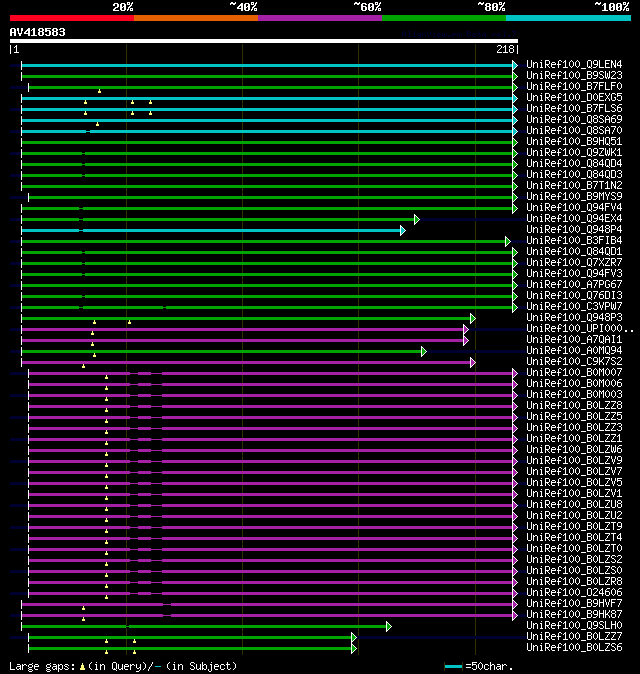This screenshot has height=674, width=640.
Task: Open the UniRef100_Q9LEN4 hit label
Action: (x=574, y=64)
